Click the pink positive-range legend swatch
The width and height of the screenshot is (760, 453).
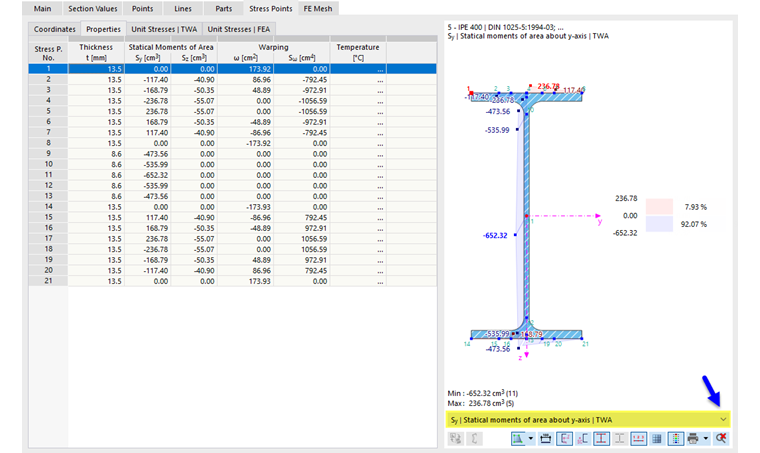(x=659, y=207)
